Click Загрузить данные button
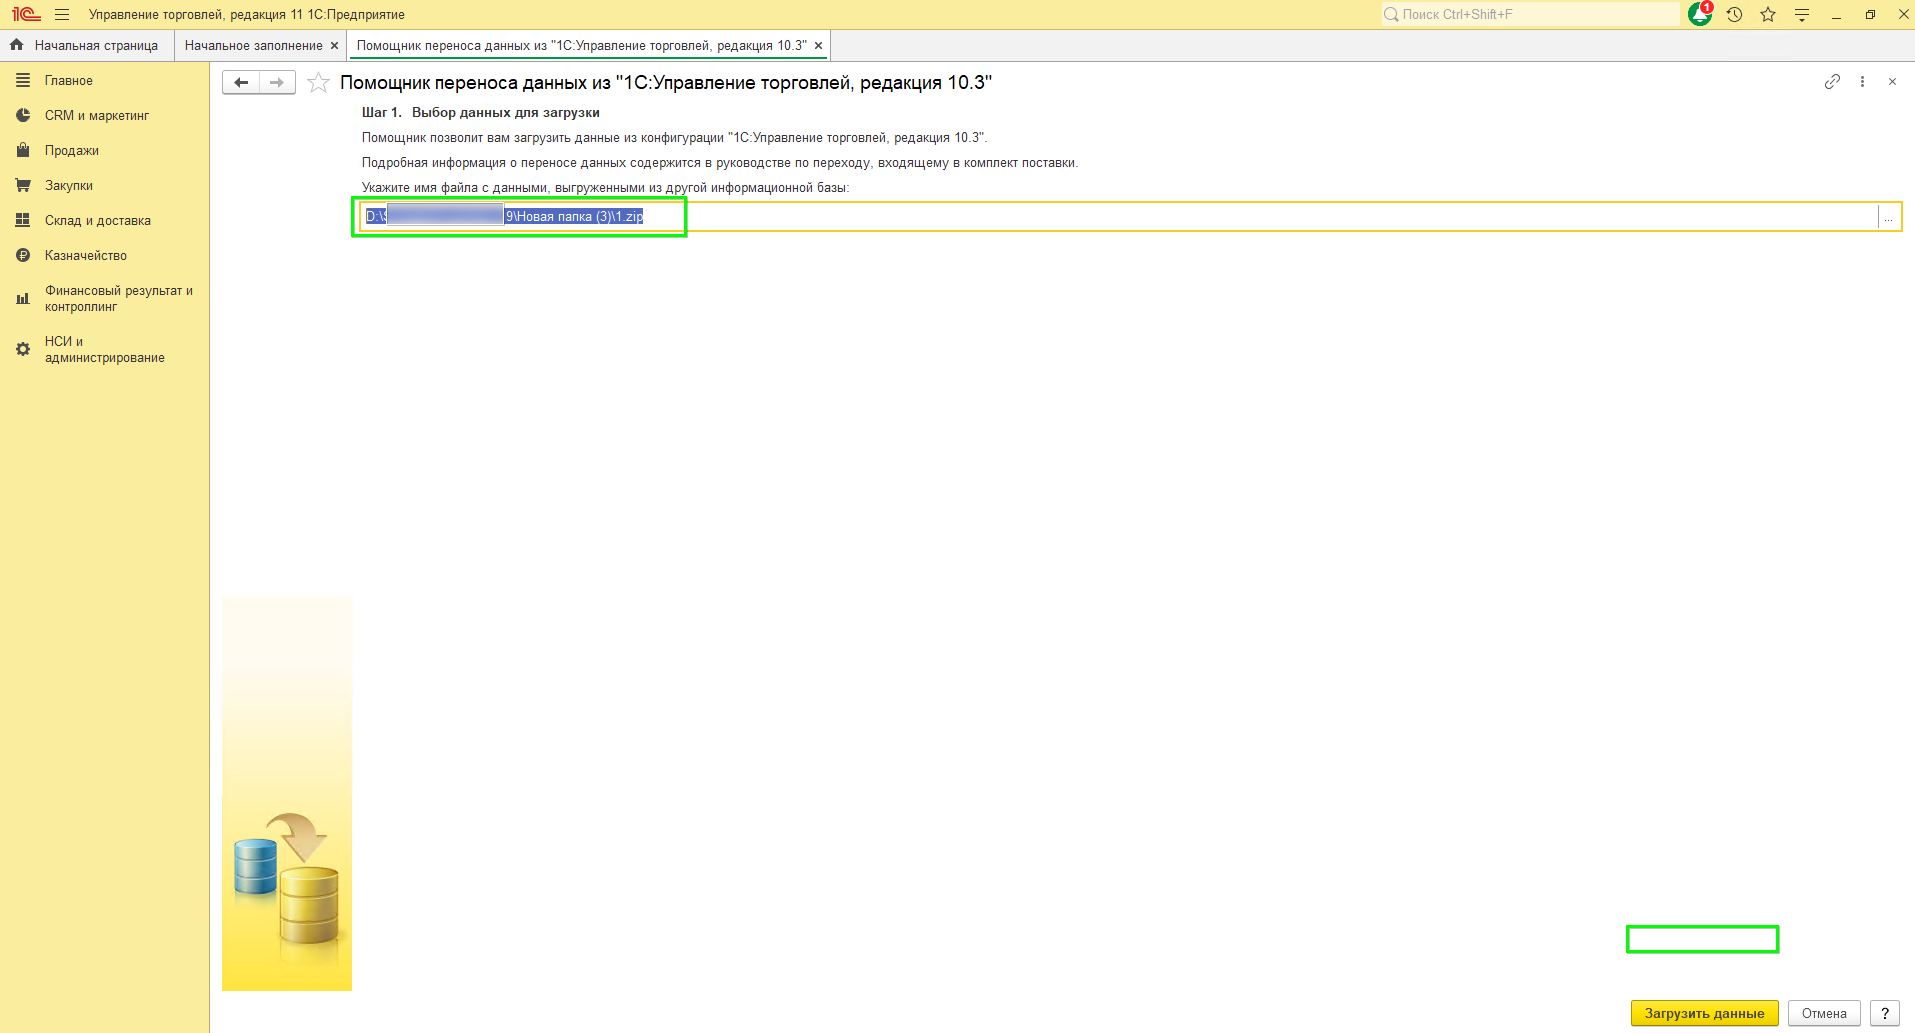Viewport: 1915px width, 1033px height. (1704, 1013)
